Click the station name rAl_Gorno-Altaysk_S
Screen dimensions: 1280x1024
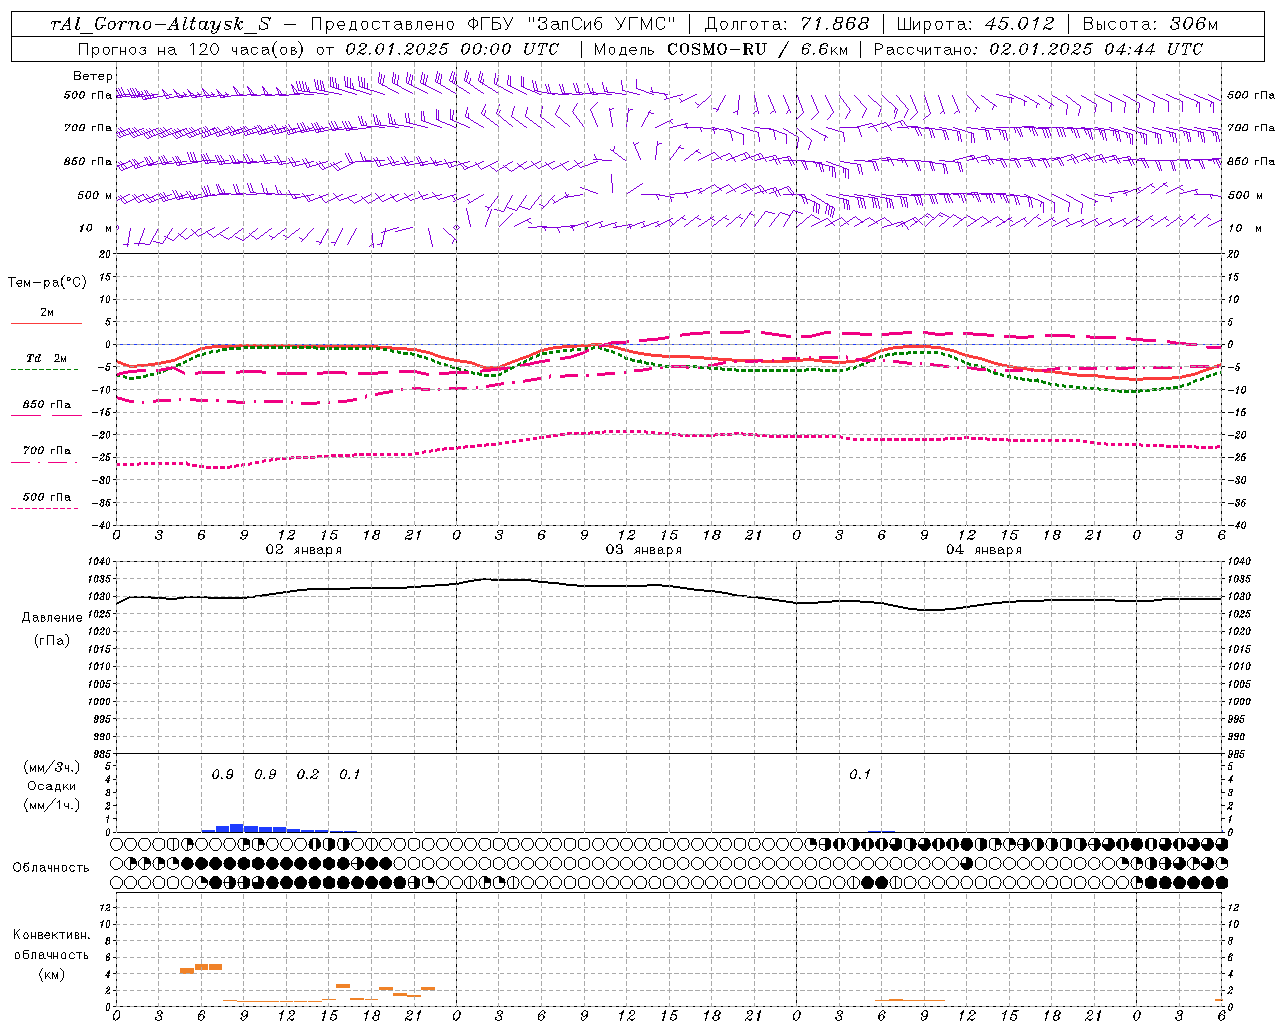[160, 24]
